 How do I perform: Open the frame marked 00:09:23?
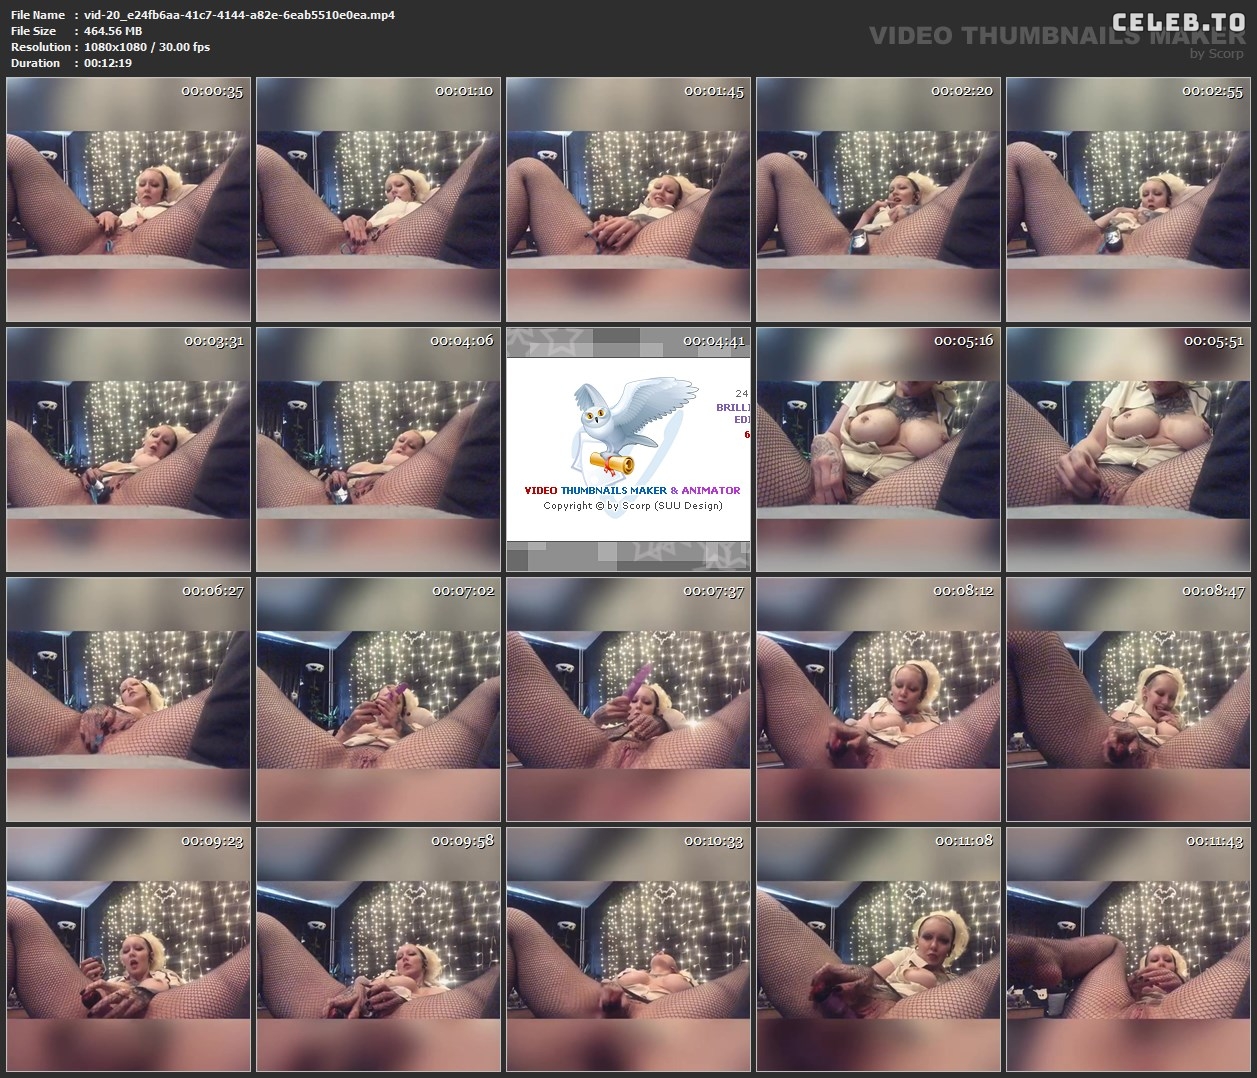click(128, 950)
